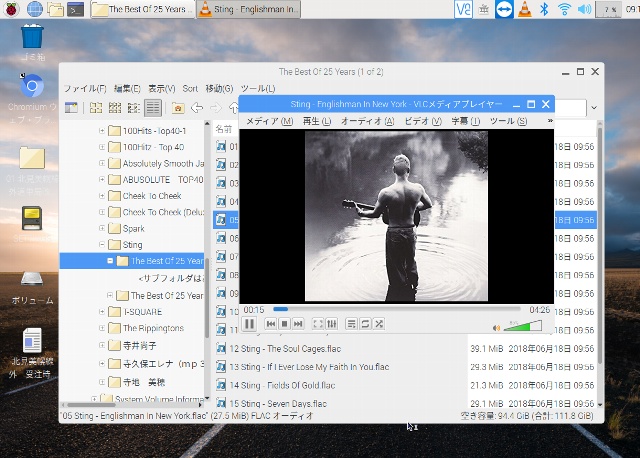The height and width of the screenshot is (458, 640).
Task: Switch to thumbnail view in file manager
Action: click(115, 108)
